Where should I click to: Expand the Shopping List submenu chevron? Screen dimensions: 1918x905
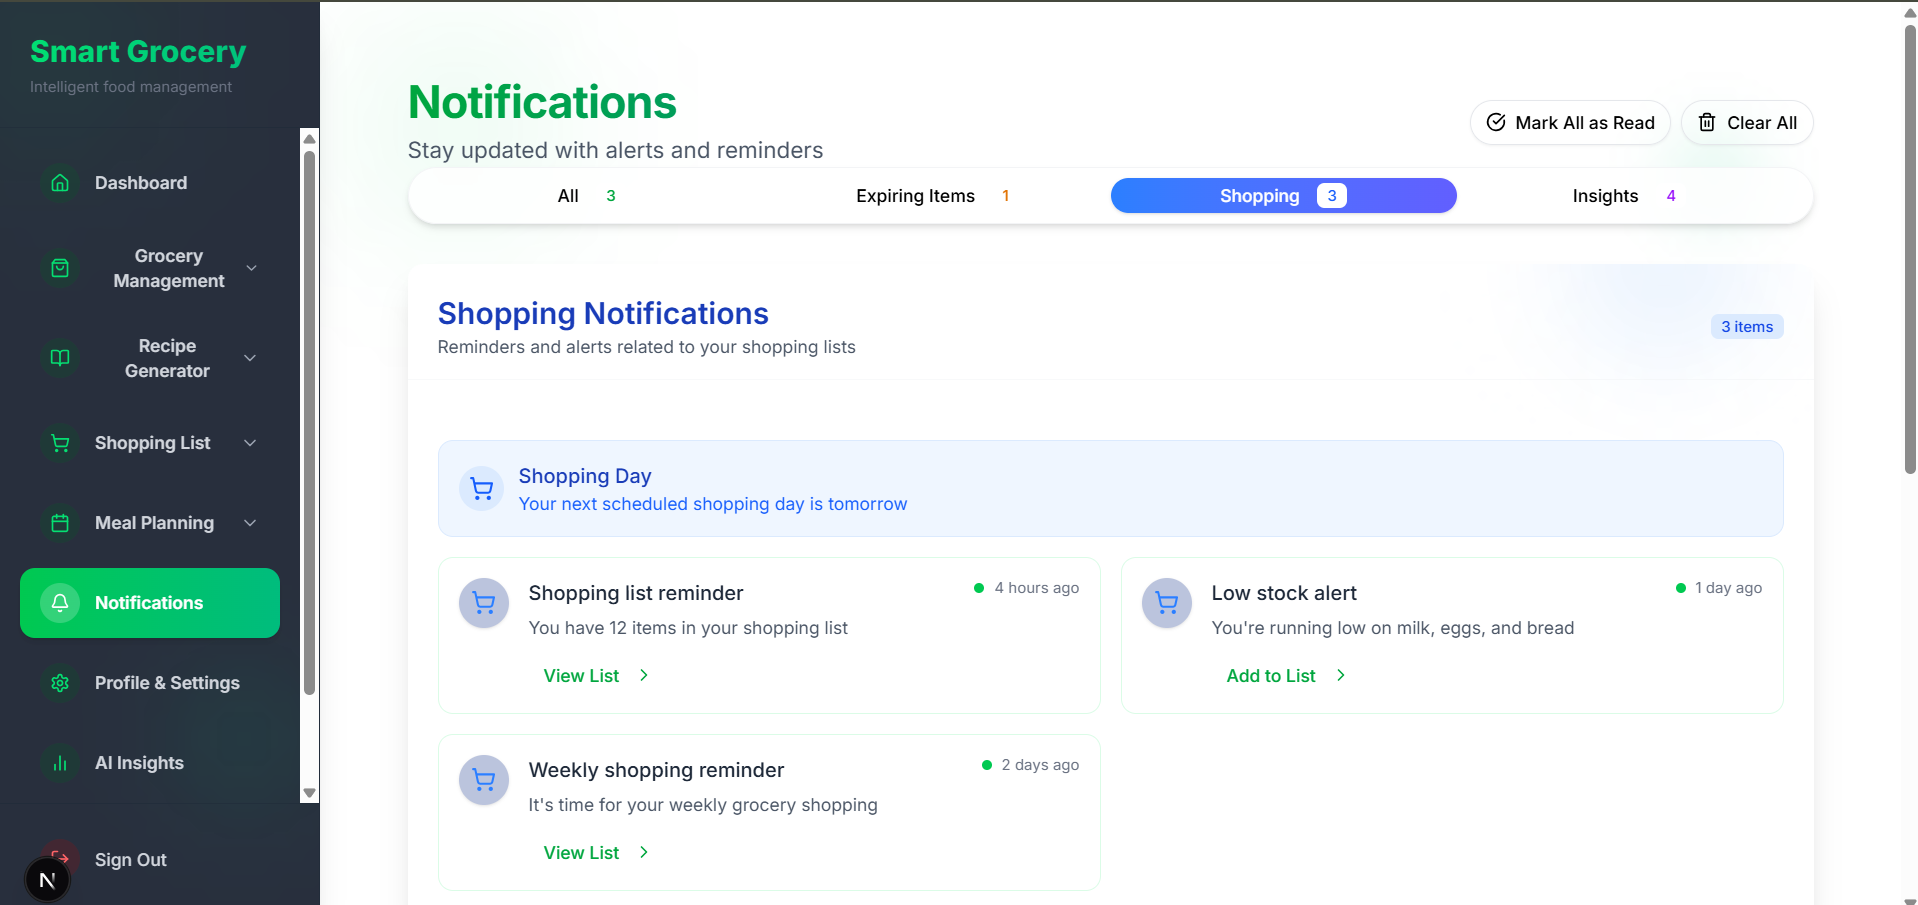[x=250, y=443]
